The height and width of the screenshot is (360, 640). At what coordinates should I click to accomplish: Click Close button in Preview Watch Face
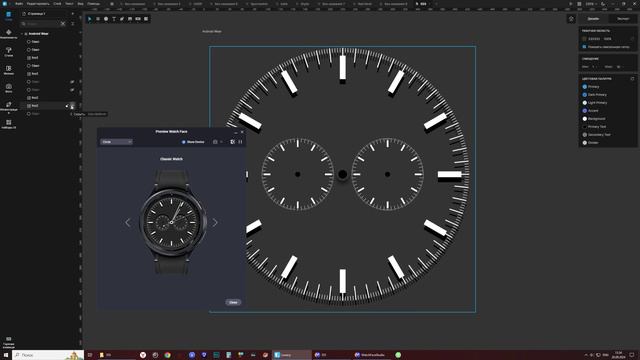(x=233, y=302)
